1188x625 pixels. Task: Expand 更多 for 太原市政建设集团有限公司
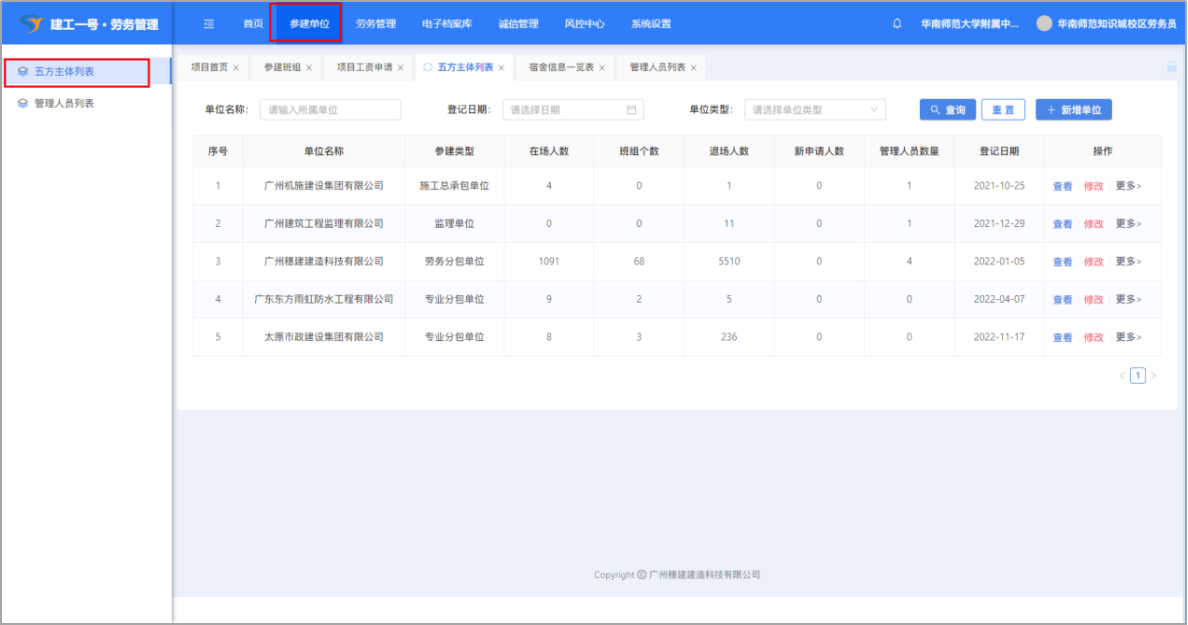click(x=1128, y=338)
